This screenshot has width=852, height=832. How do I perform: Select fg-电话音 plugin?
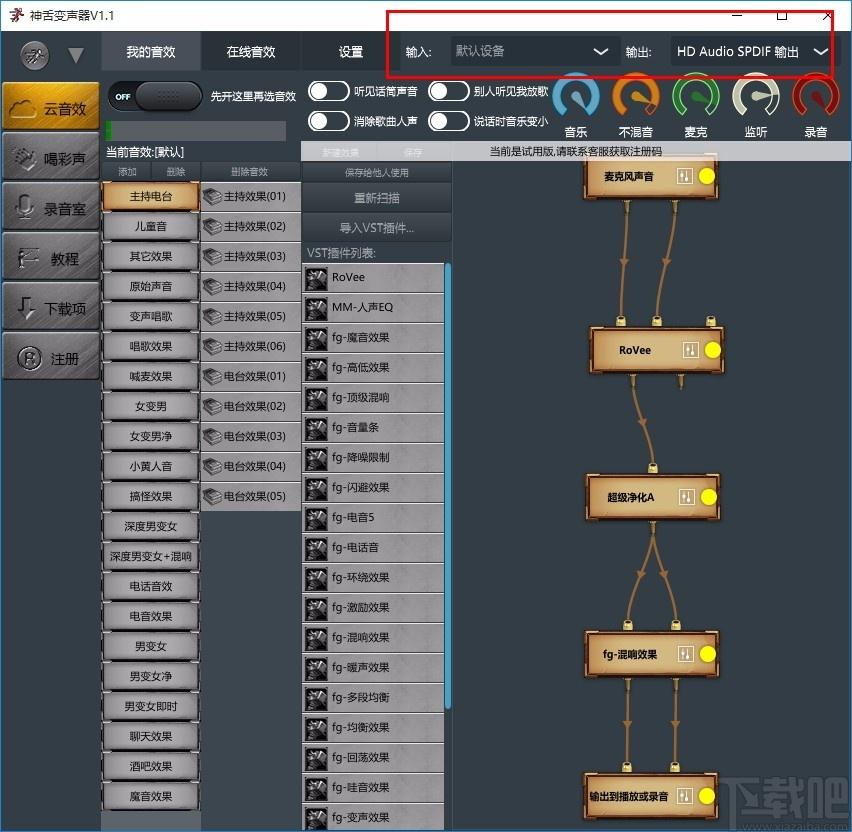click(x=373, y=548)
